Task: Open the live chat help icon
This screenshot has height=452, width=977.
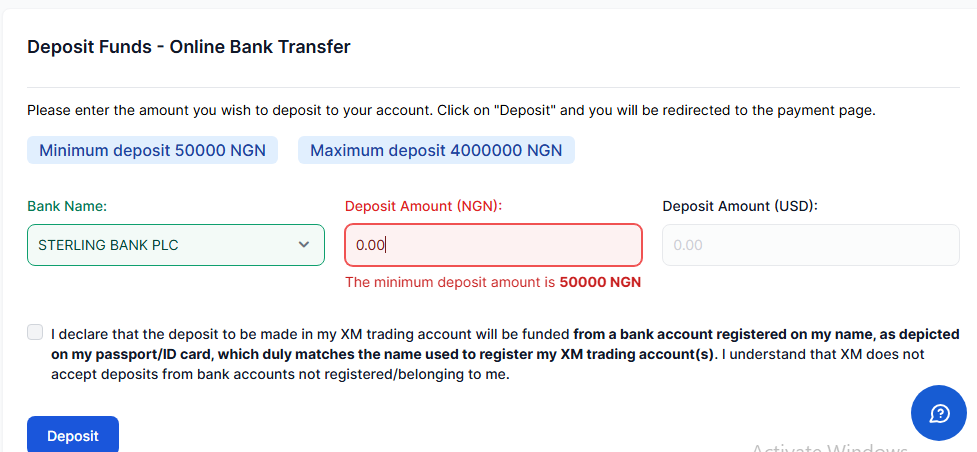Action: (x=938, y=414)
